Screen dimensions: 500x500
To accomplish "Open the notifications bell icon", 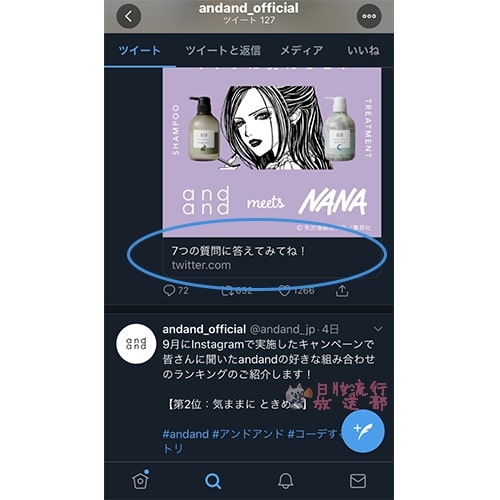I will tap(286, 481).
